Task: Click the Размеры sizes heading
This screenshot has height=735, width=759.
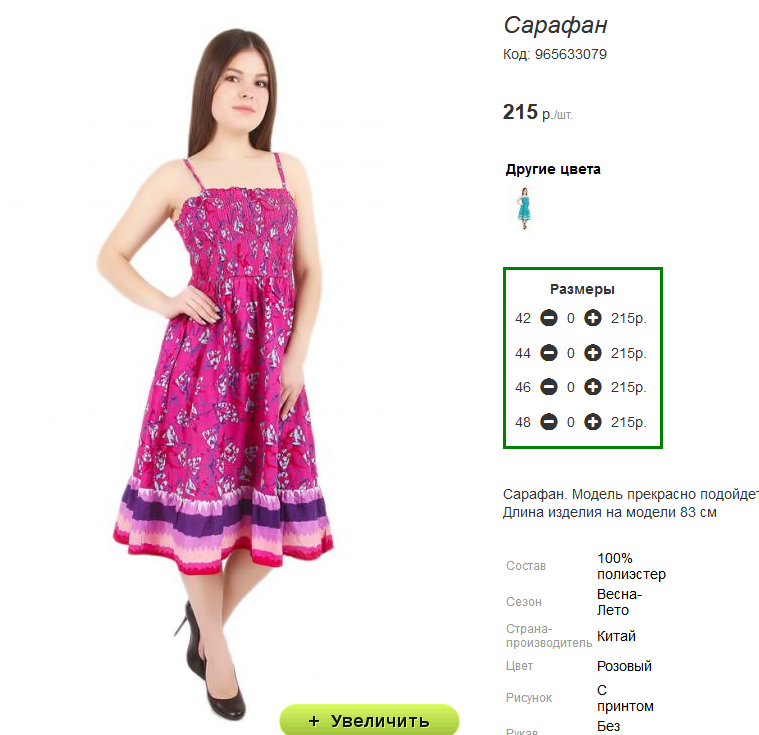Action: tap(582, 290)
